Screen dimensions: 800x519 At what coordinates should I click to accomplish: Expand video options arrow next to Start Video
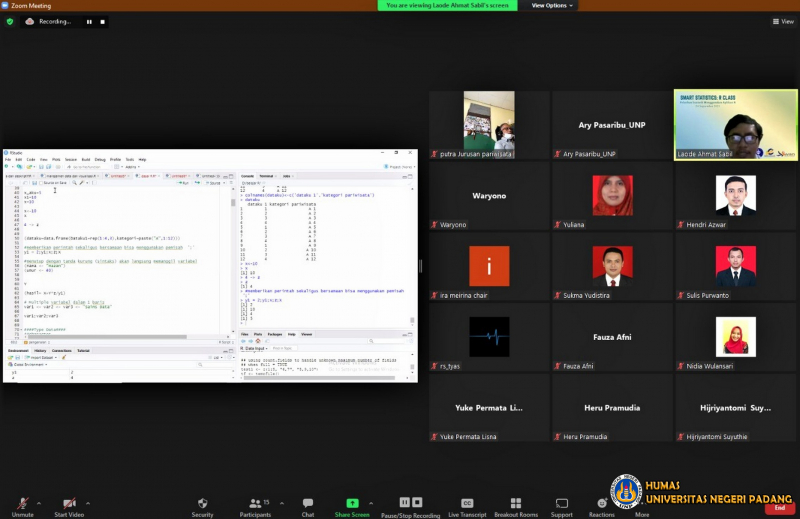tap(88, 503)
